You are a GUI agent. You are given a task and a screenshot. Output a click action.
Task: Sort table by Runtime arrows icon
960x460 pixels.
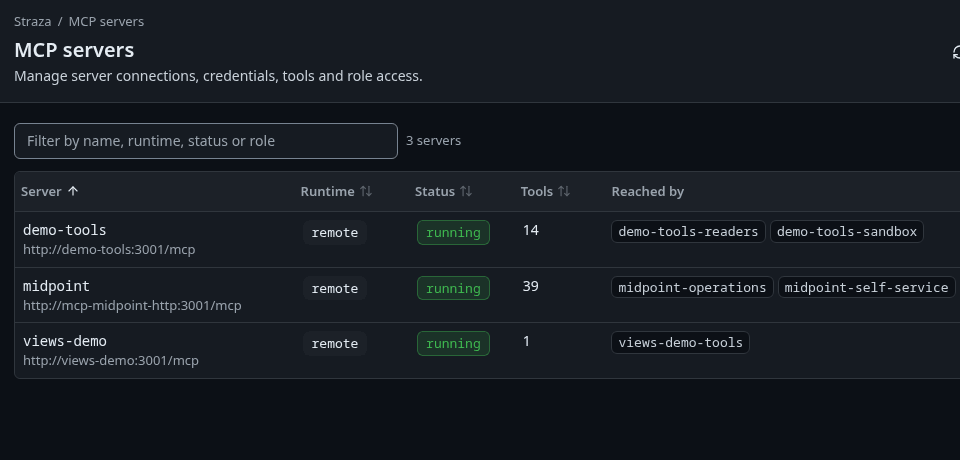pos(366,191)
